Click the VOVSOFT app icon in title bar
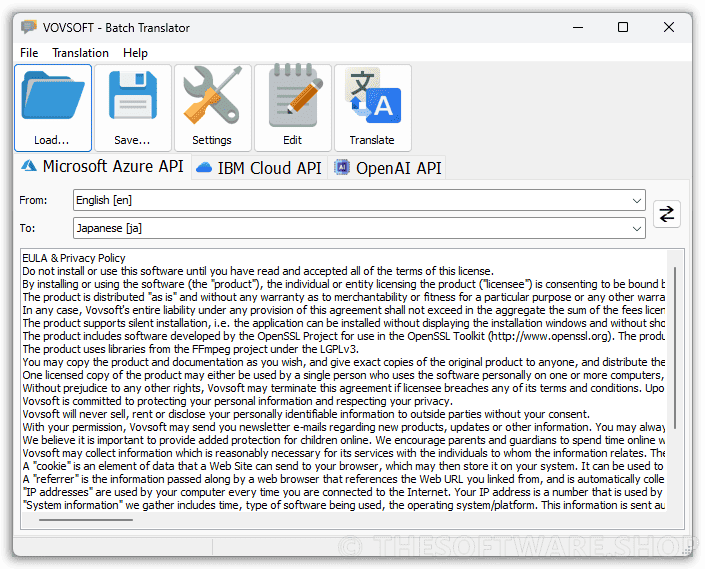The width and height of the screenshot is (705, 569). click(x=29, y=27)
